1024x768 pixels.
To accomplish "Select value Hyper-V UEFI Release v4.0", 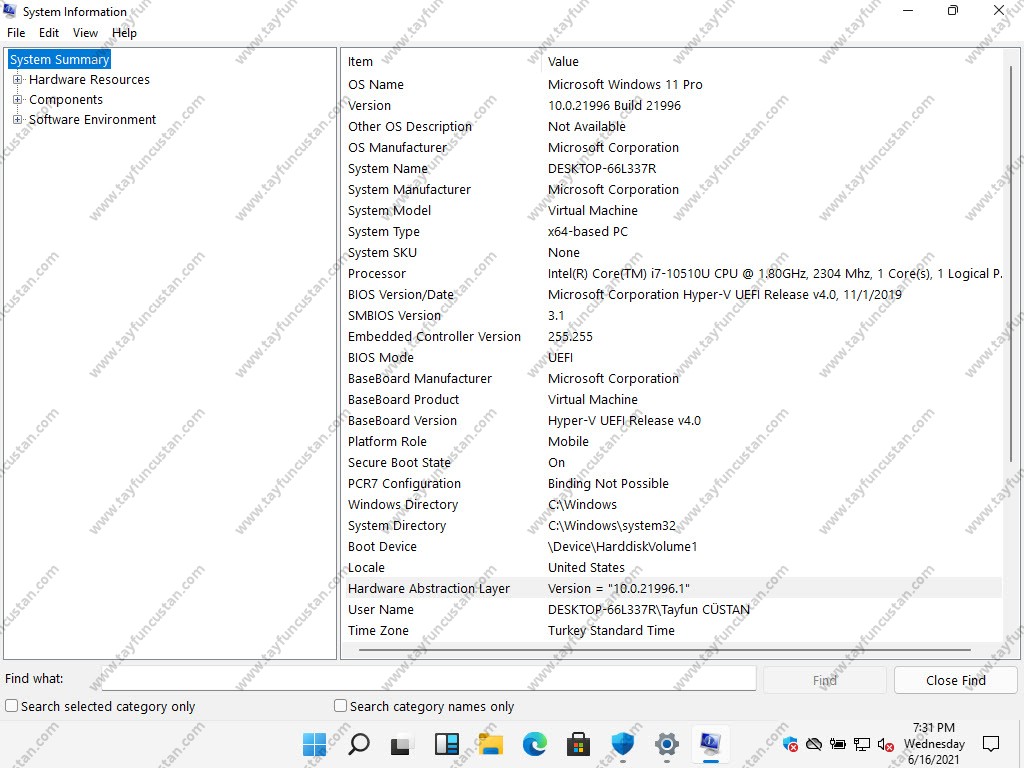I will 624,421.
